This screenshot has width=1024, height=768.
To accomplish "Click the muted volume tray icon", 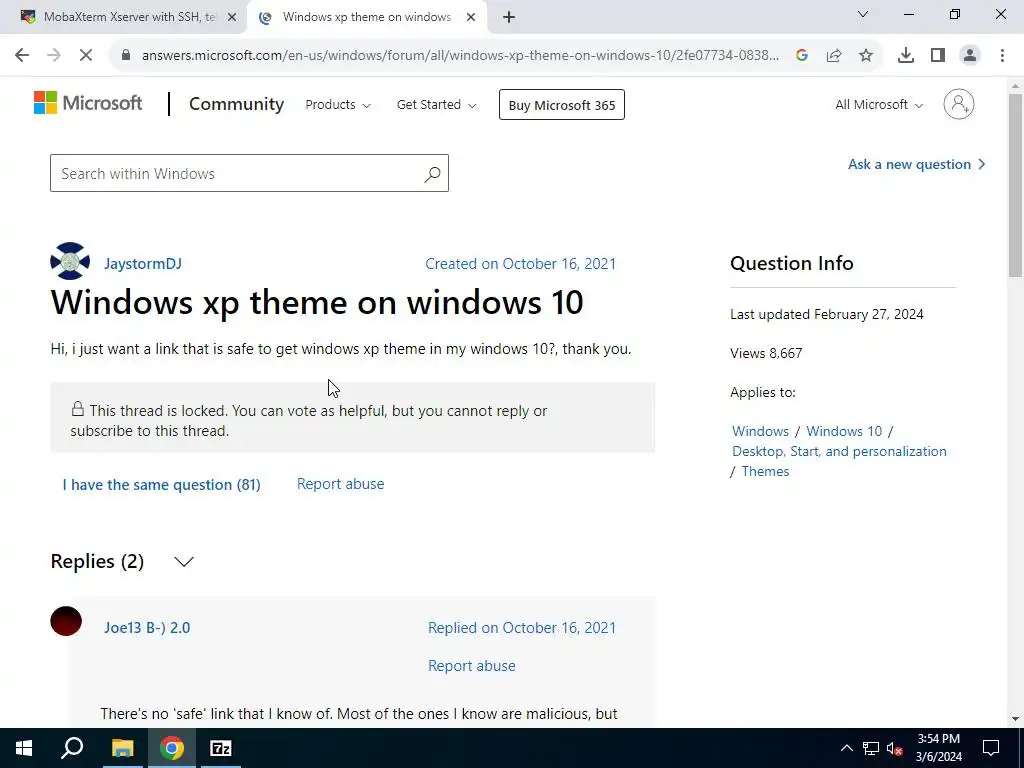I will point(894,748).
